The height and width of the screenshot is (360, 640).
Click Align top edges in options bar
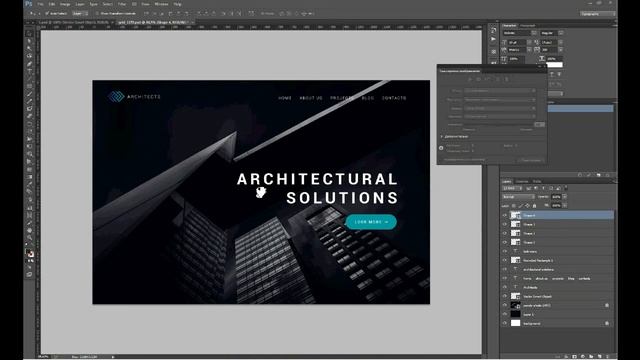[147, 13]
